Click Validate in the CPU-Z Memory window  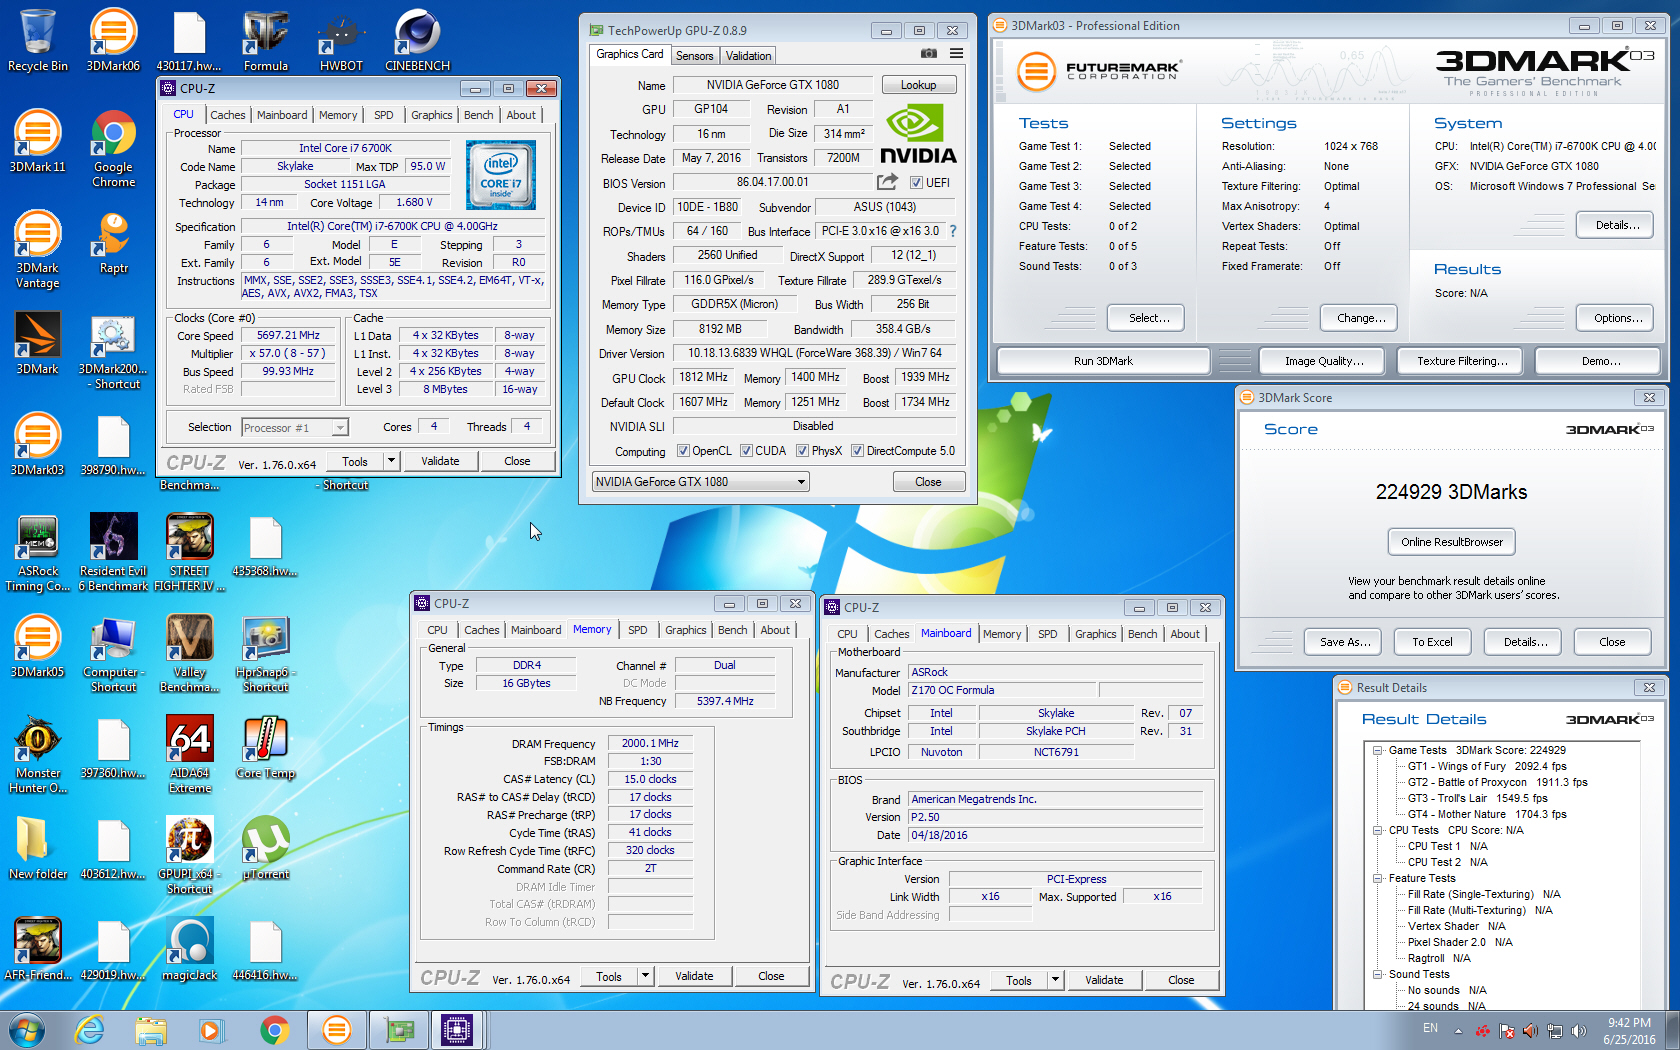coord(694,976)
